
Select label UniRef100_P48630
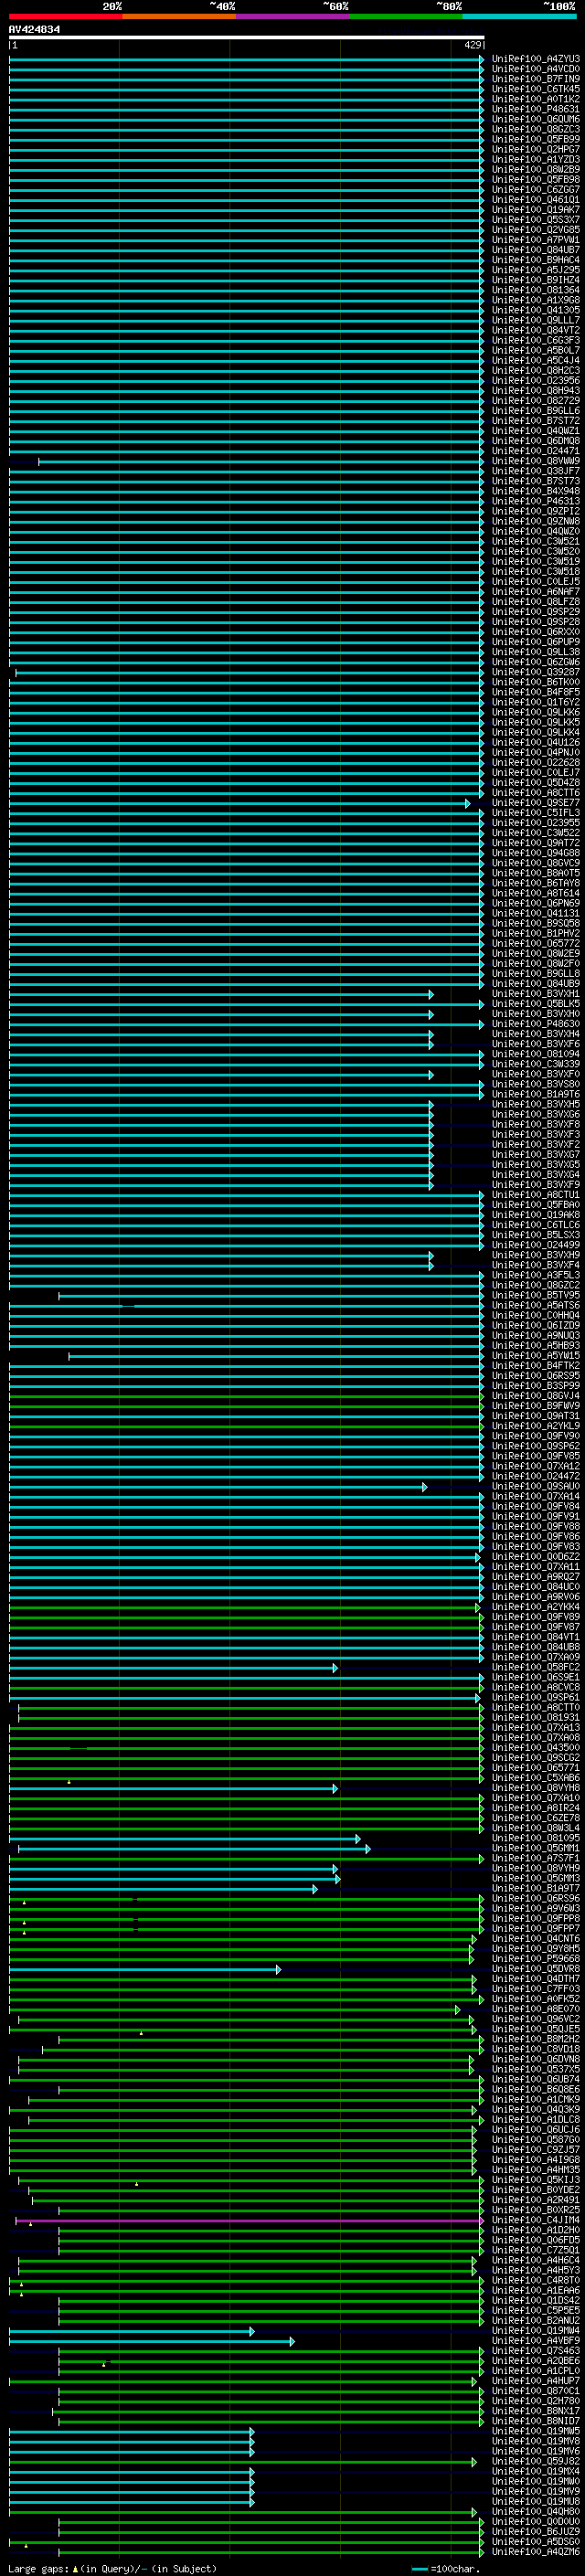click(536, 1024)
